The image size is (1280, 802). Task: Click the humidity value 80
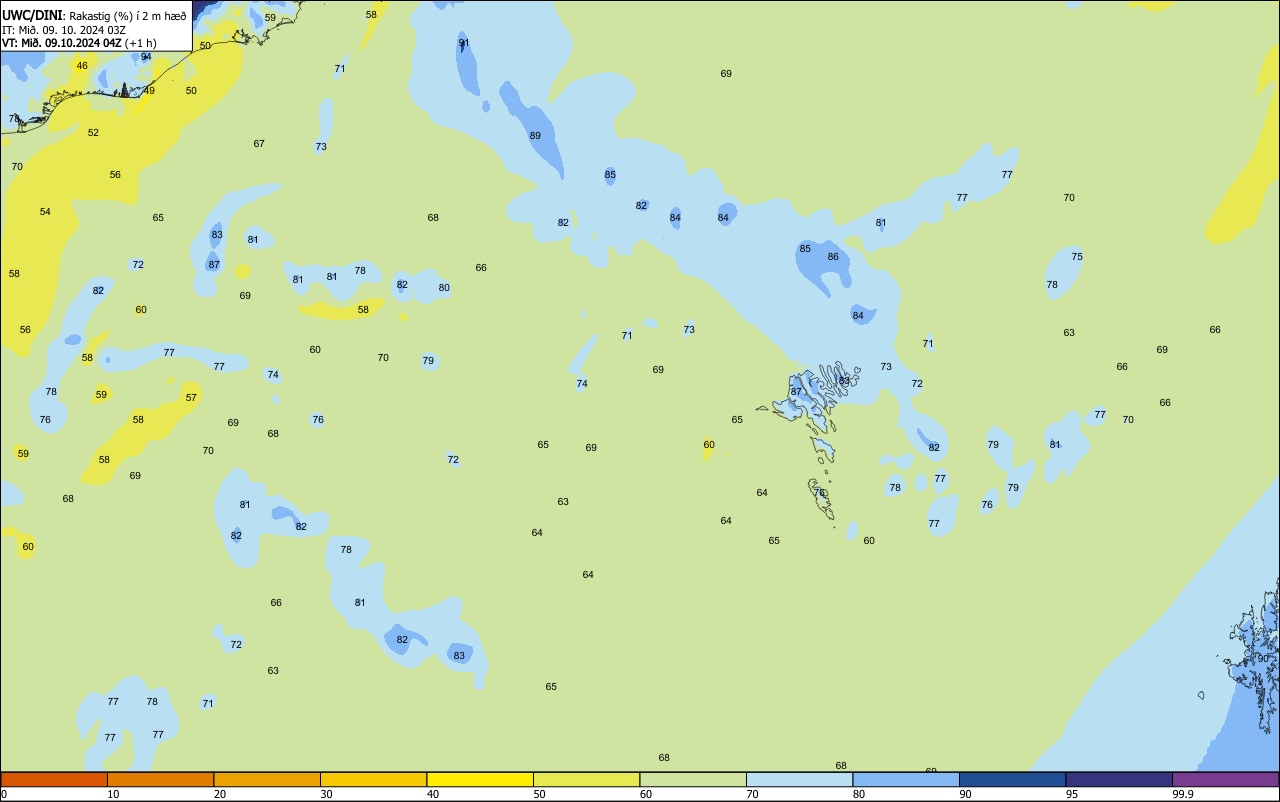tap(444, 288)
